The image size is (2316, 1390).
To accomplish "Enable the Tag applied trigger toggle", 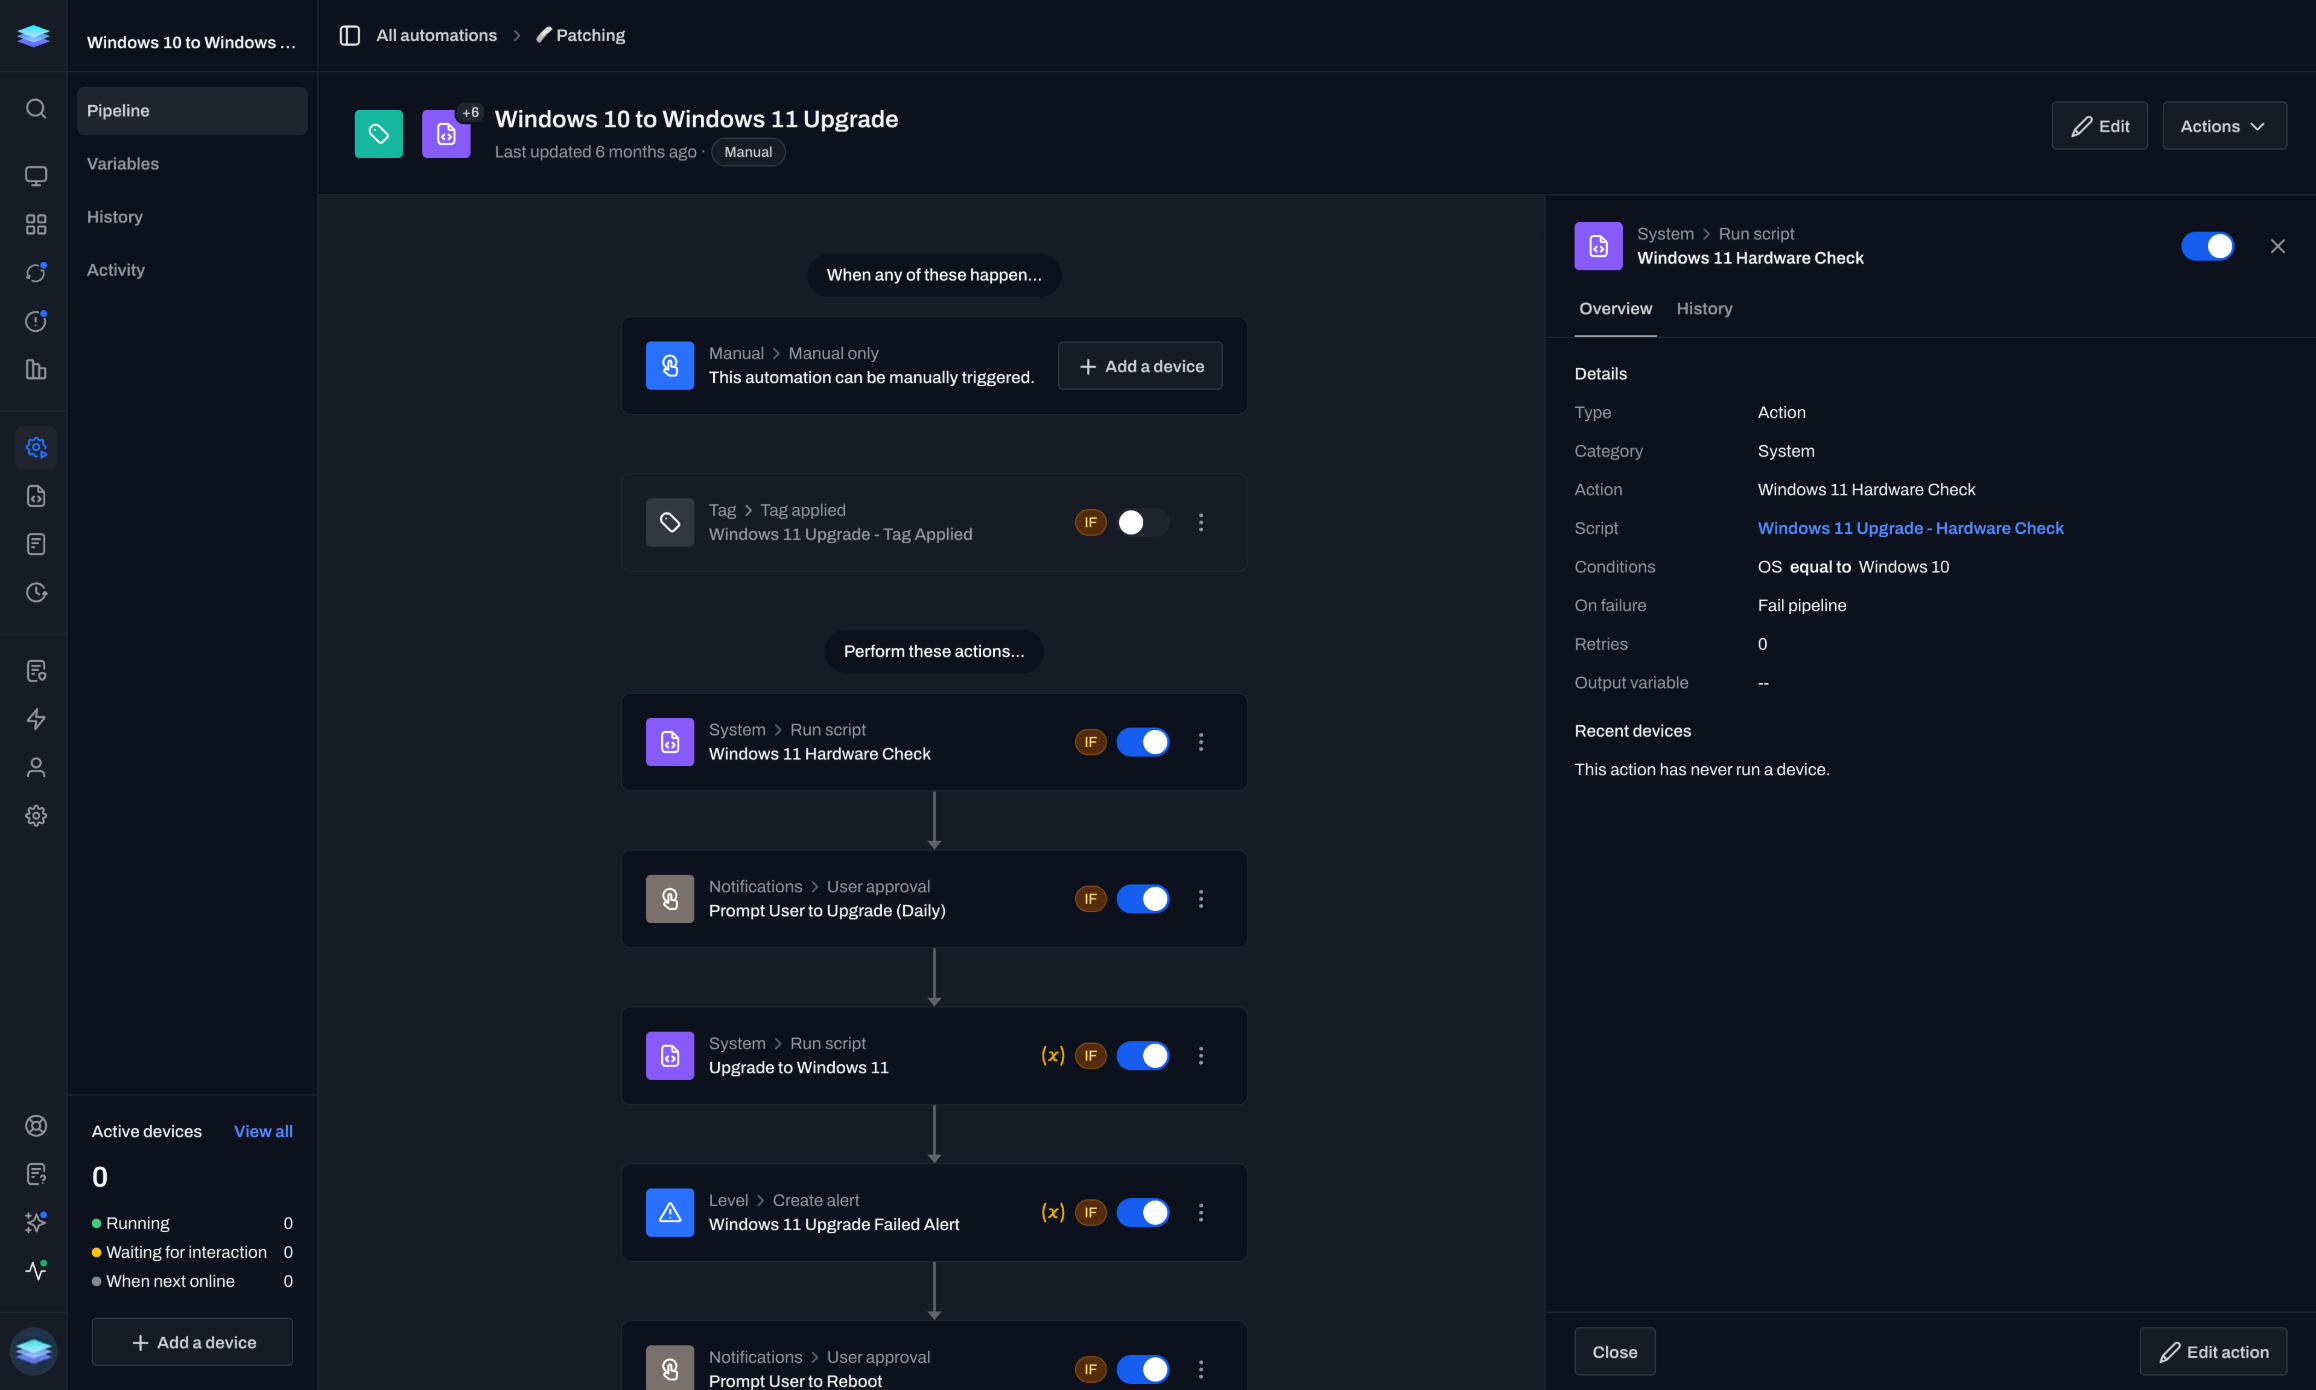I will (1143, 522).
